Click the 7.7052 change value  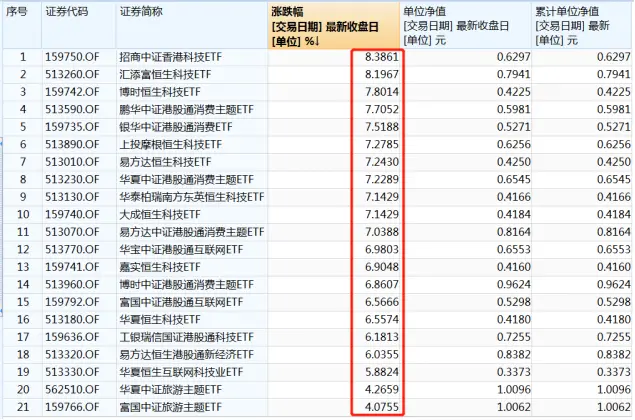tap(381, 109)
